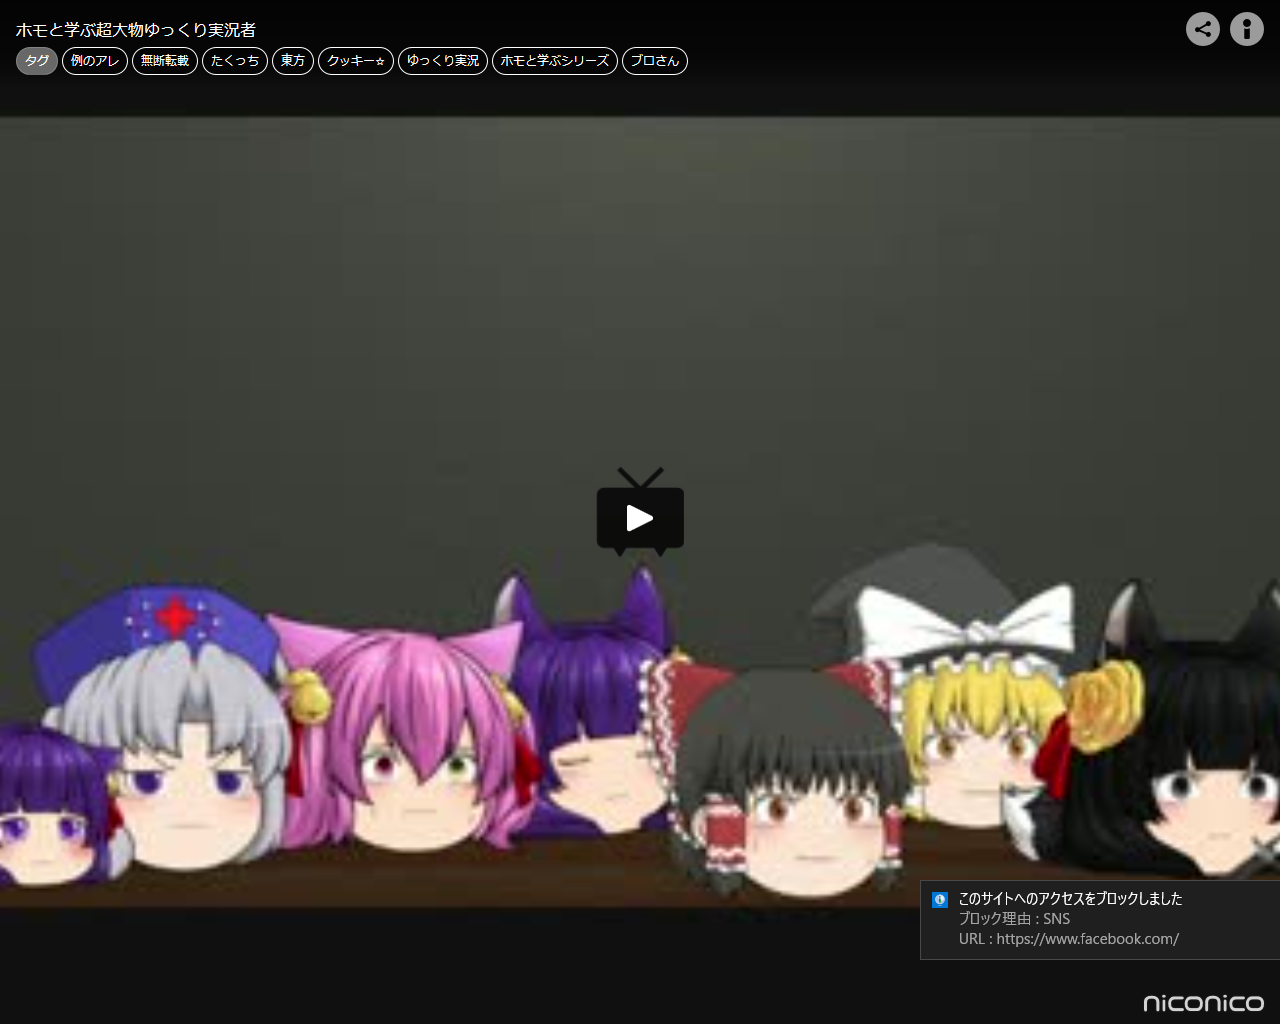The width and height of the screenshot is (1280, 1024).
Task: Click the access blocked notification message
Action: point(1070,898)
